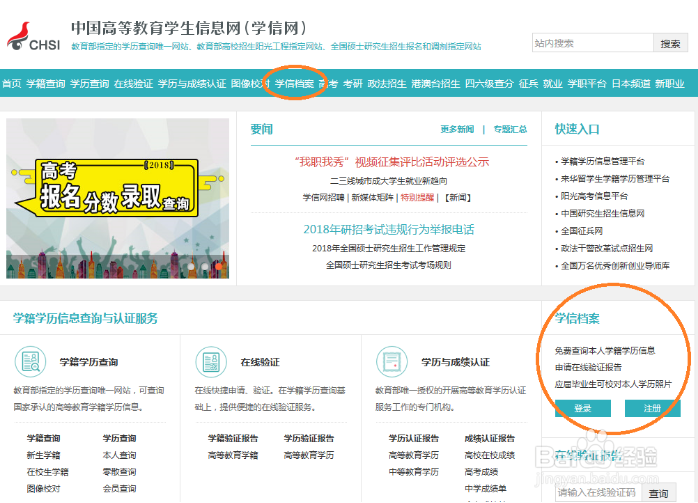This screenshot has width=698, height=503.
Task: Open 政法干警改革试点招生网 quick link
Action: [607, 248]
